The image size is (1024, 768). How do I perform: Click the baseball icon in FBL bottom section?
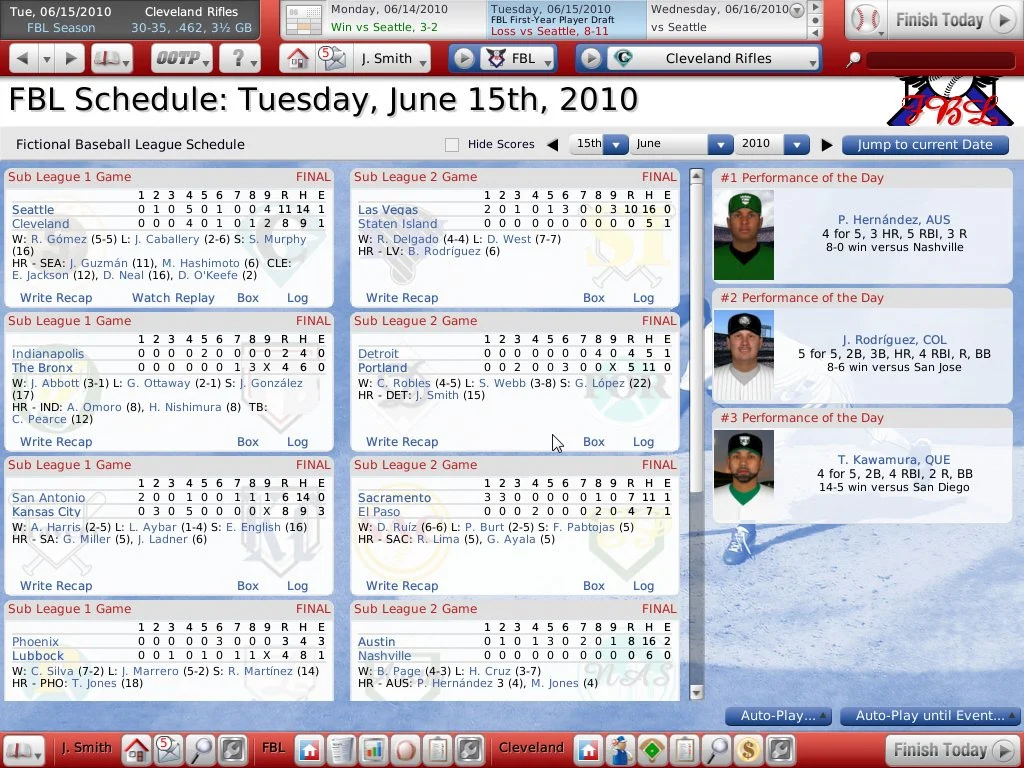click(x=405, y=749)
